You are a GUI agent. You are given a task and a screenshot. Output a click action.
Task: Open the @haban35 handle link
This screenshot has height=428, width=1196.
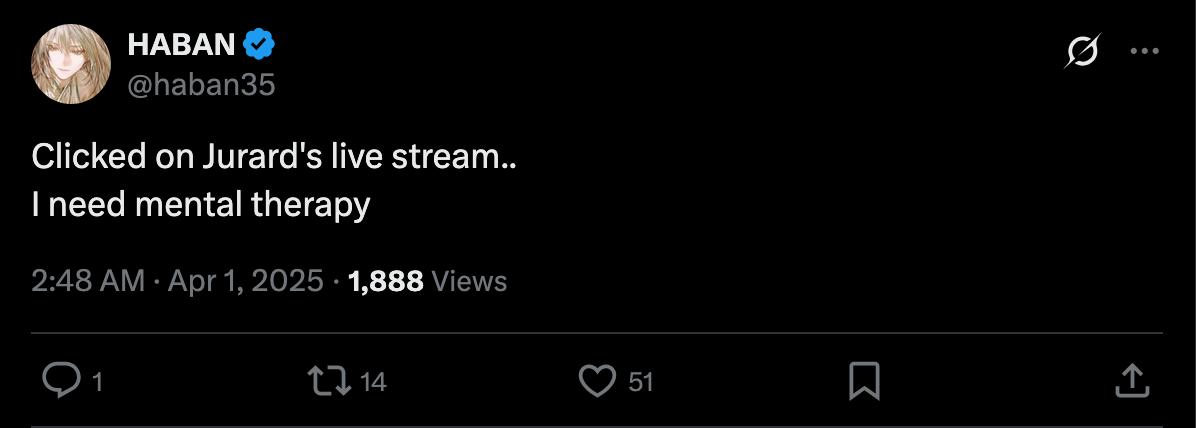click(201, 86)
